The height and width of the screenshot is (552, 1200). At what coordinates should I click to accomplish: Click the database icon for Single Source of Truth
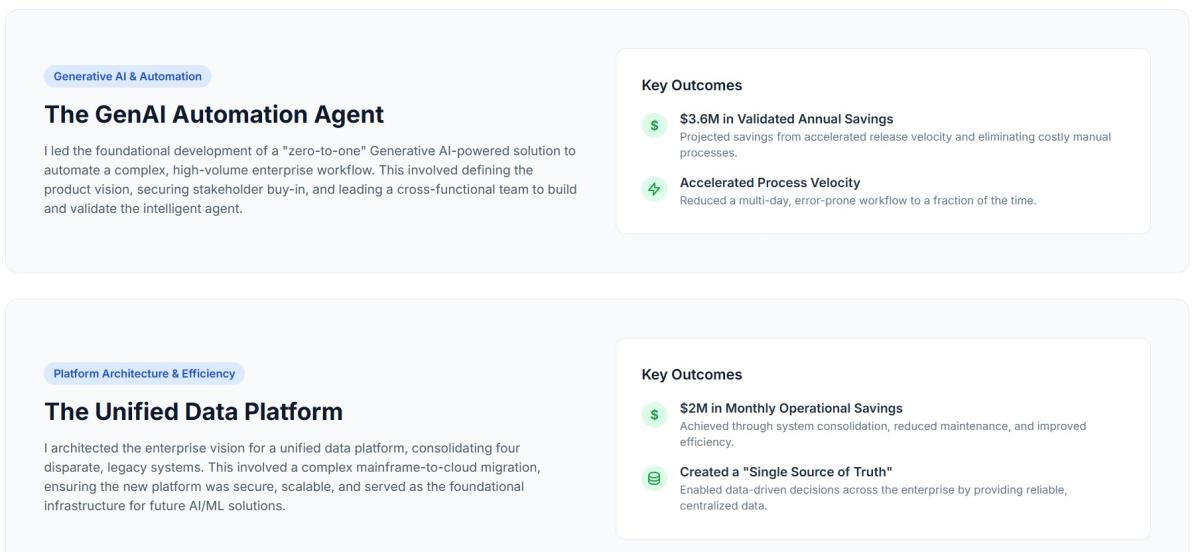point(654,479)
